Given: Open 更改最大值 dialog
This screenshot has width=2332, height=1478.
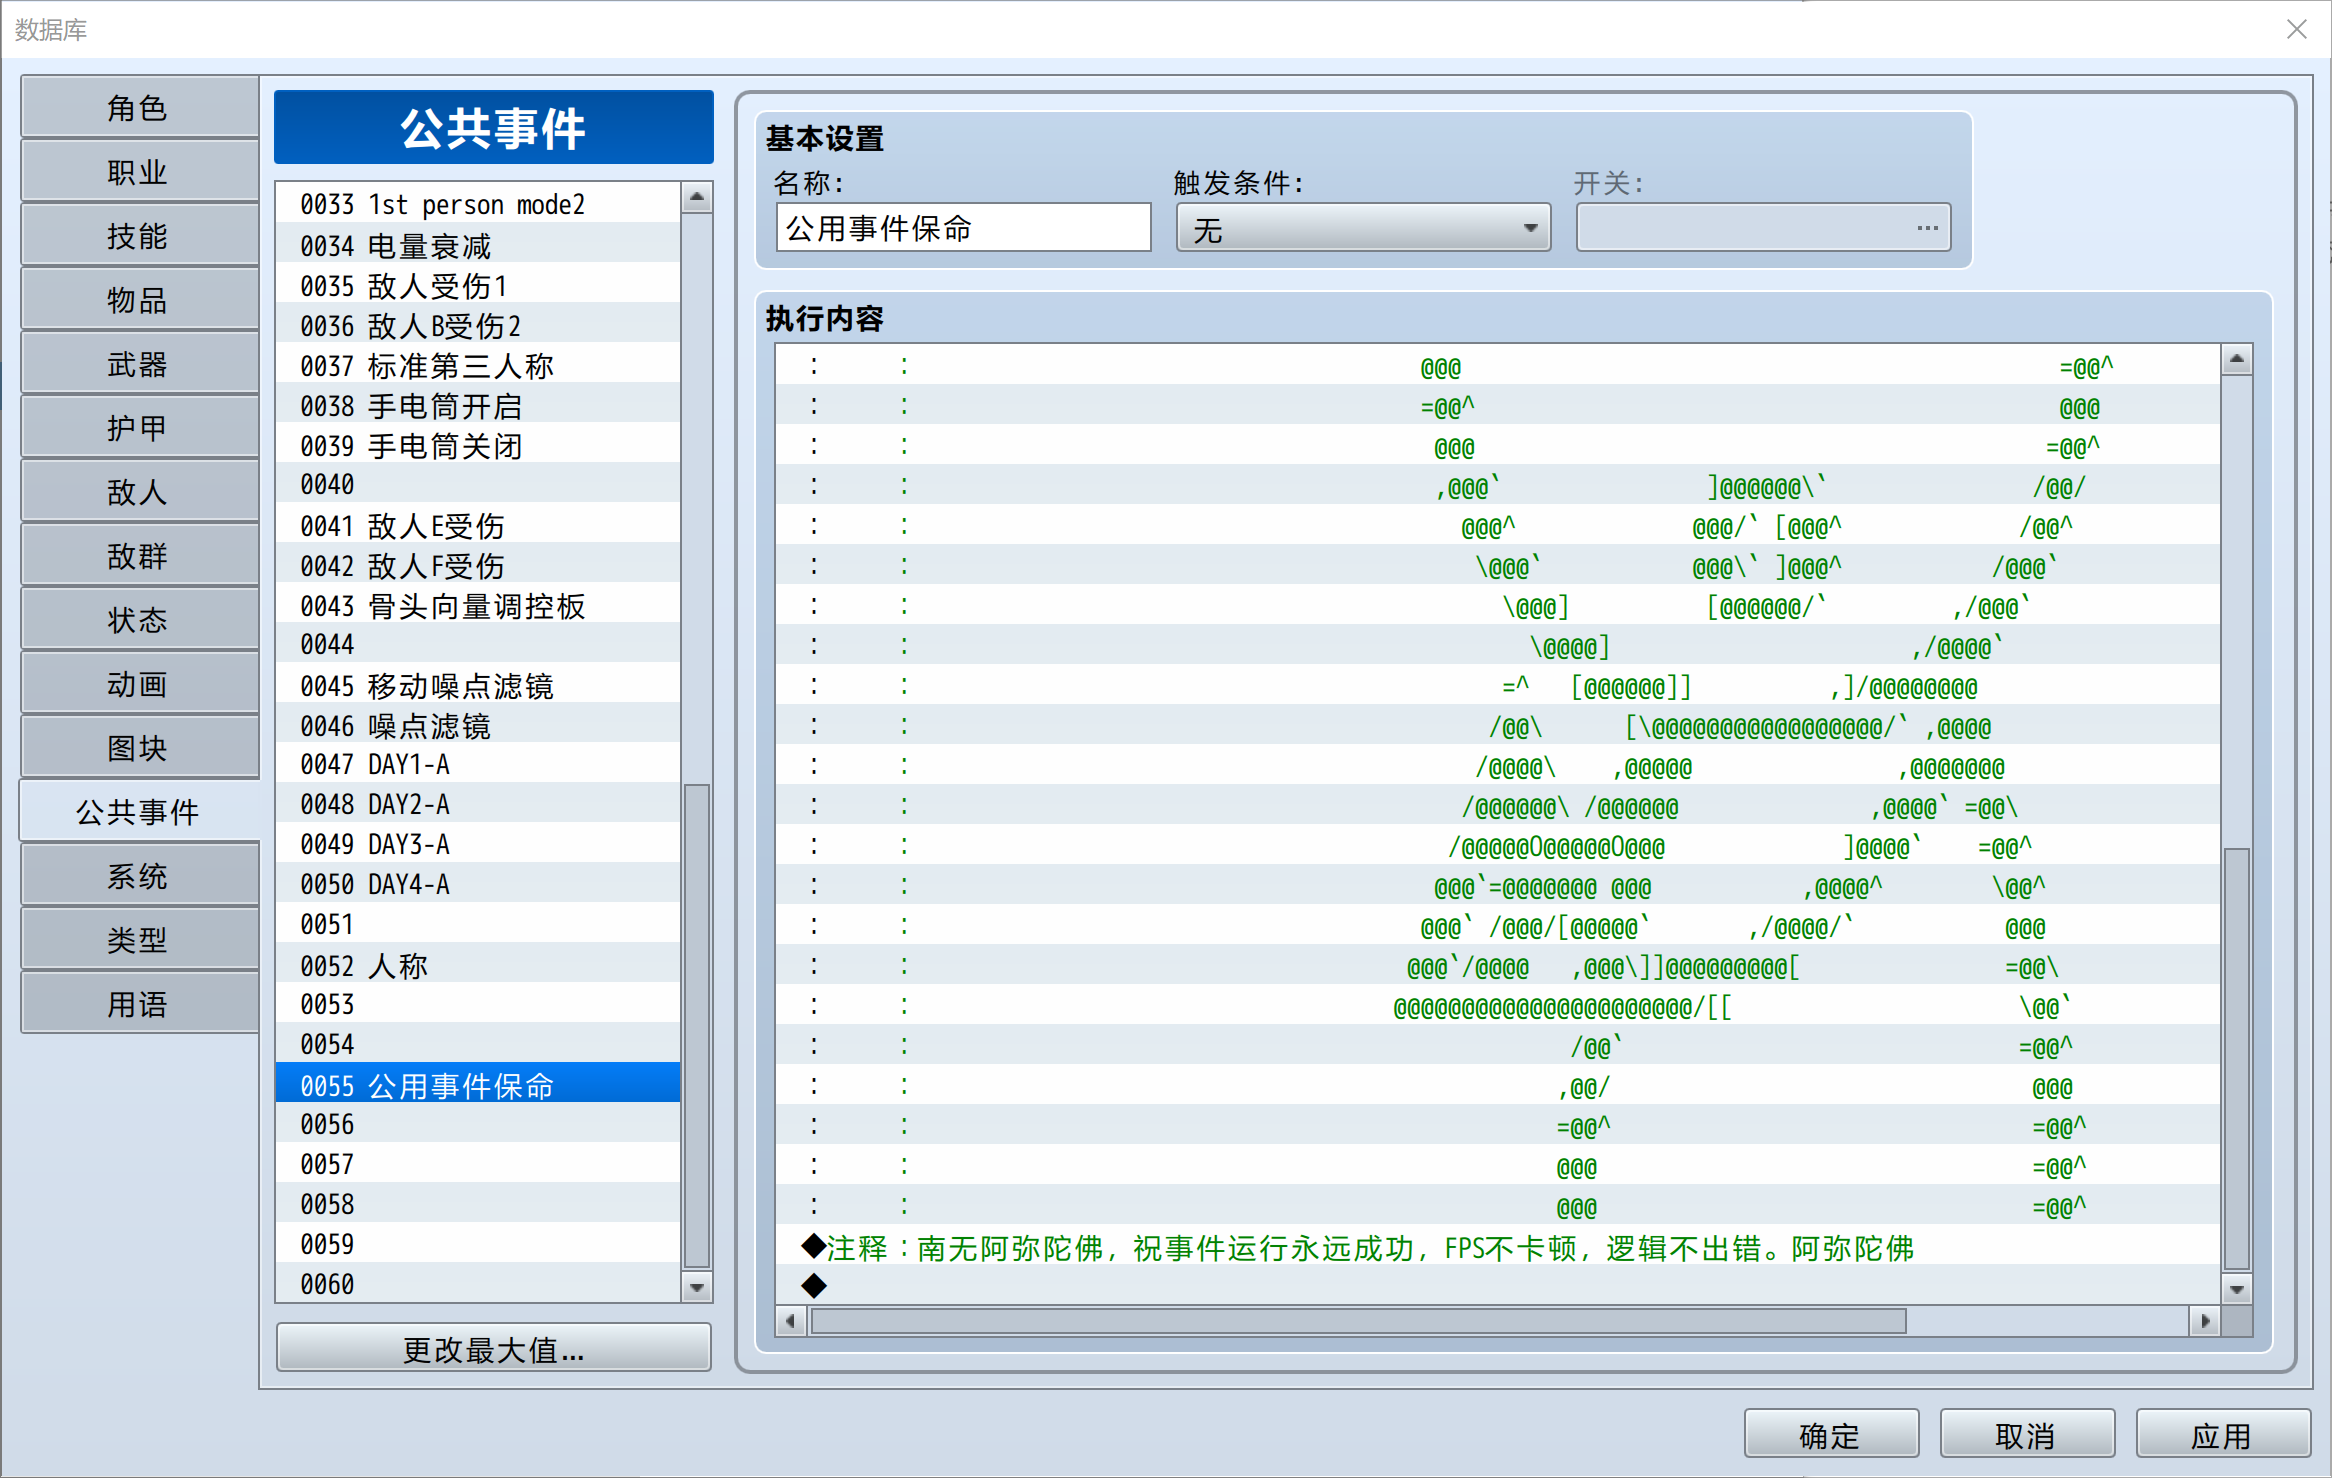Looking at the screenshot, I should click(493, 1349).
